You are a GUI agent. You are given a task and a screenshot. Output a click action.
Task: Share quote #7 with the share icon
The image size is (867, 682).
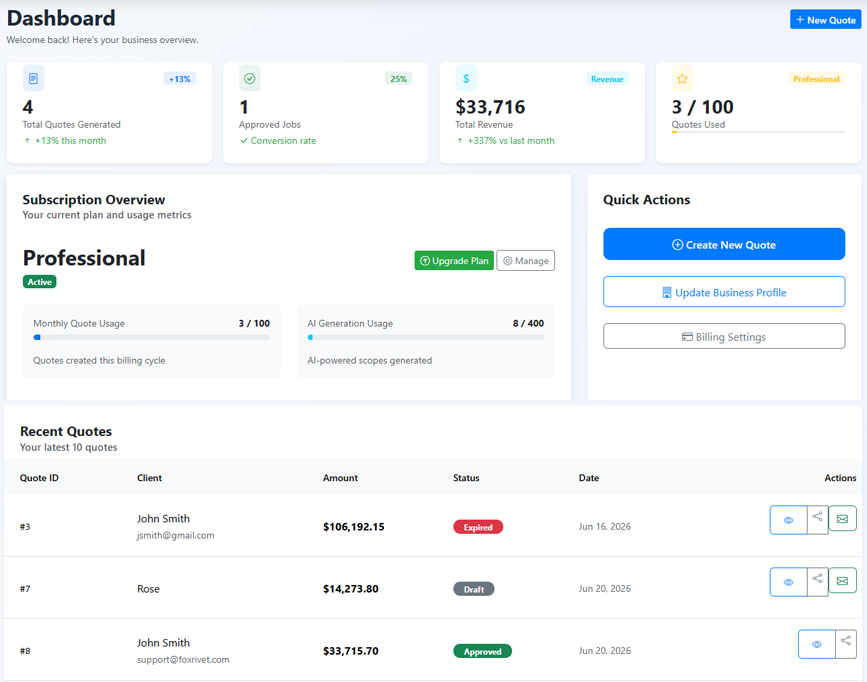tap(817, 582)
